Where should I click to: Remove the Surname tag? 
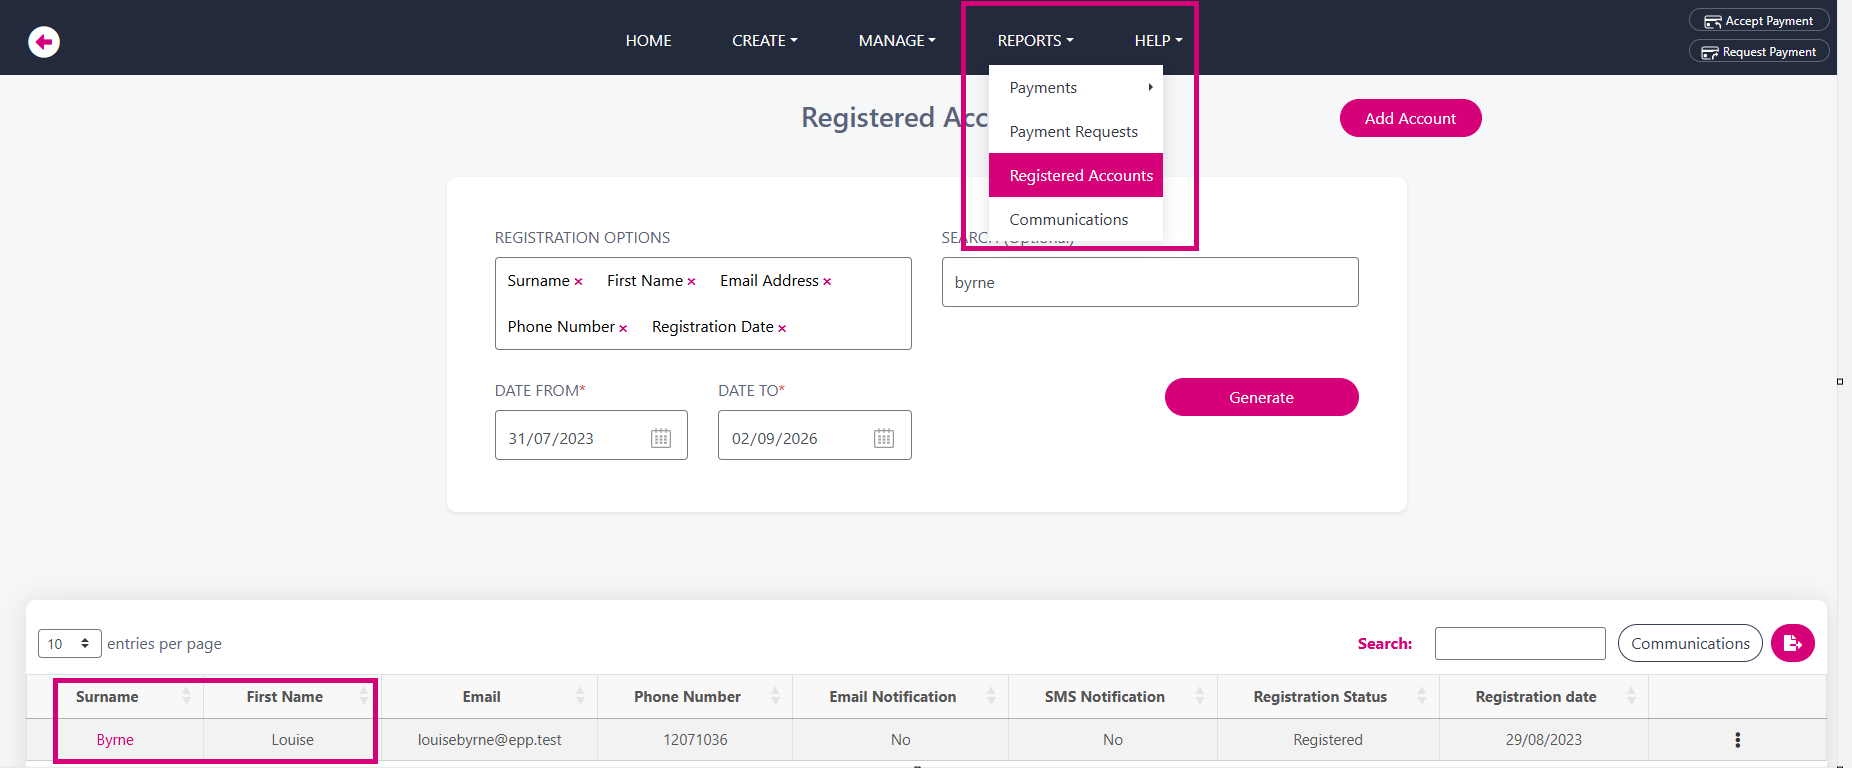[578, 282]
